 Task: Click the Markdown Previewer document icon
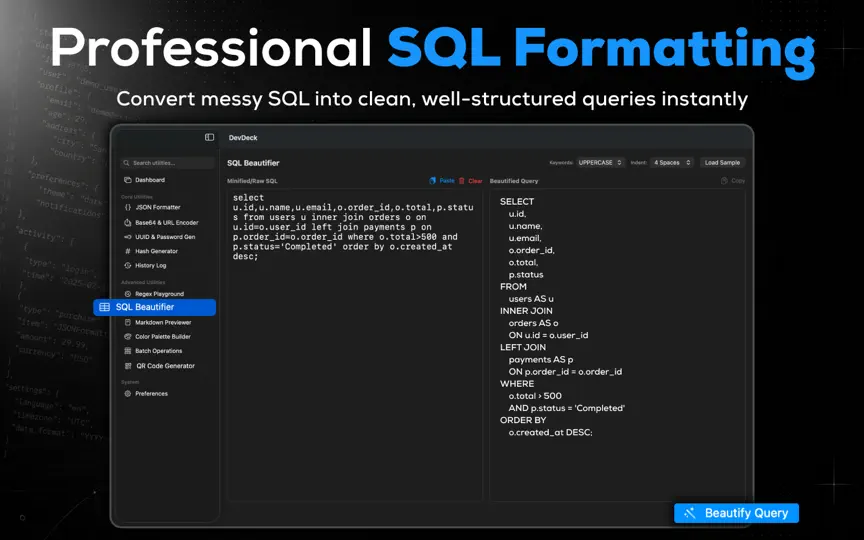click(x=128, y=322)
